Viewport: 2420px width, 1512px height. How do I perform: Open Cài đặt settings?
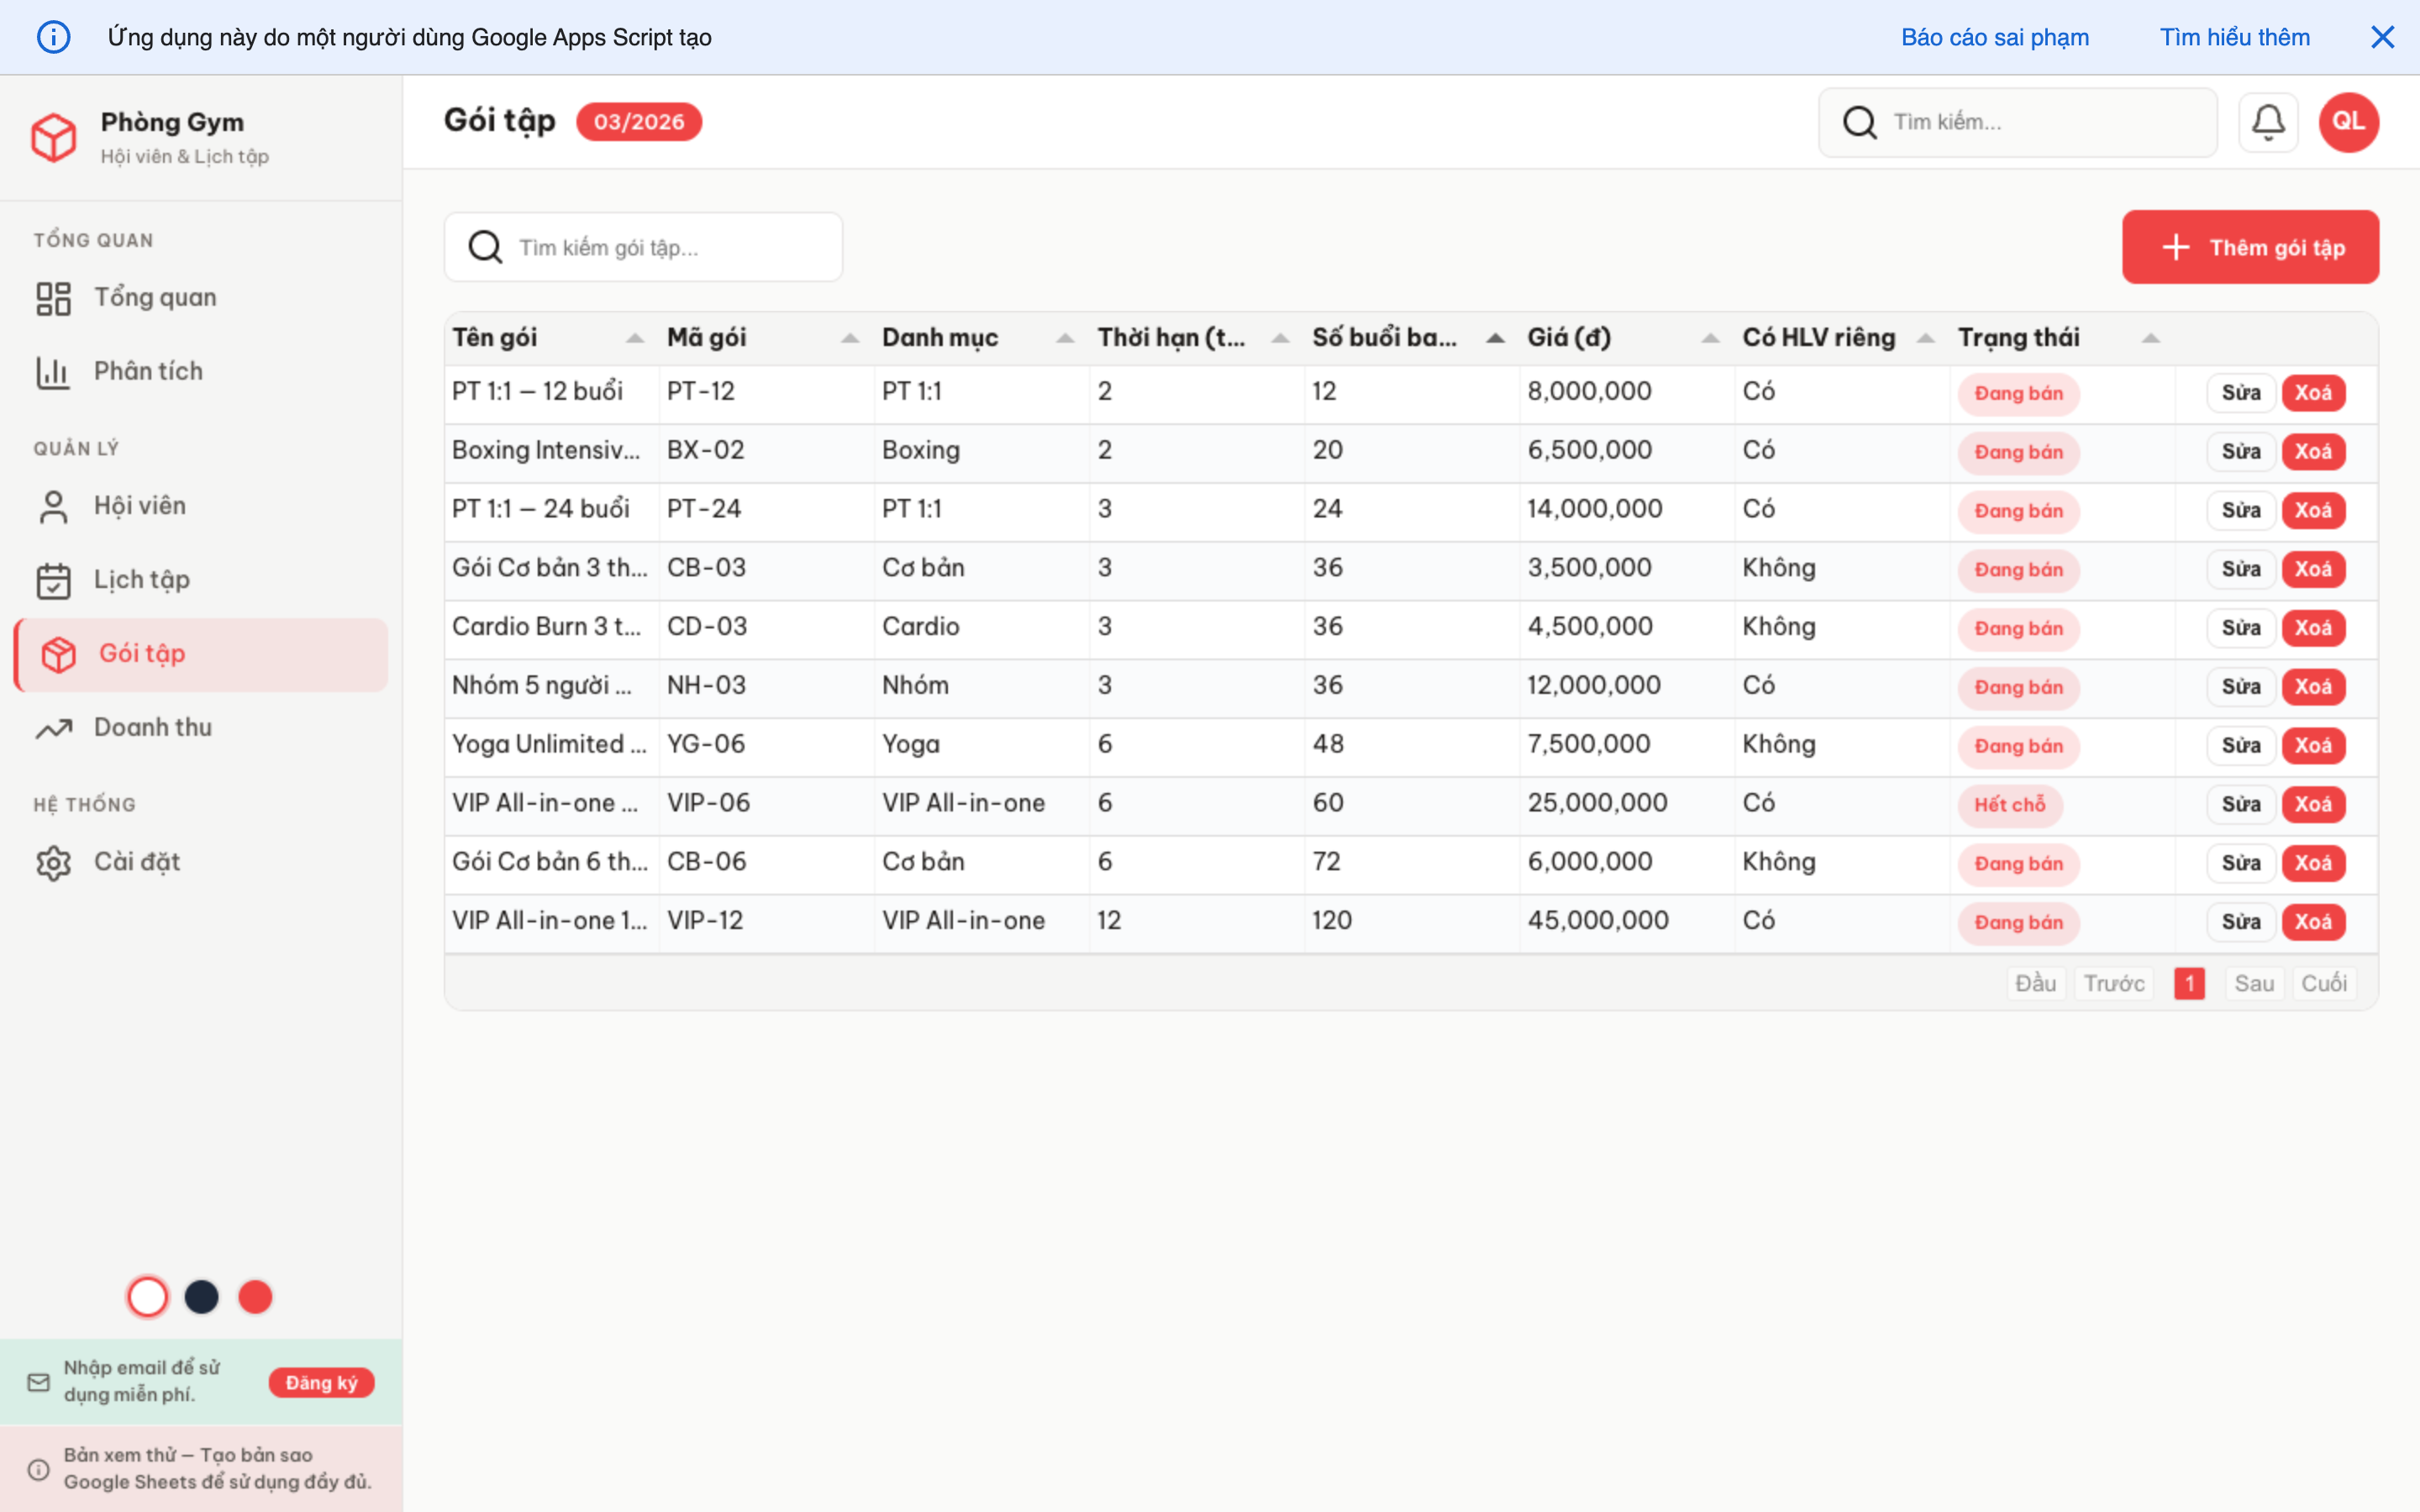point(54,861)
